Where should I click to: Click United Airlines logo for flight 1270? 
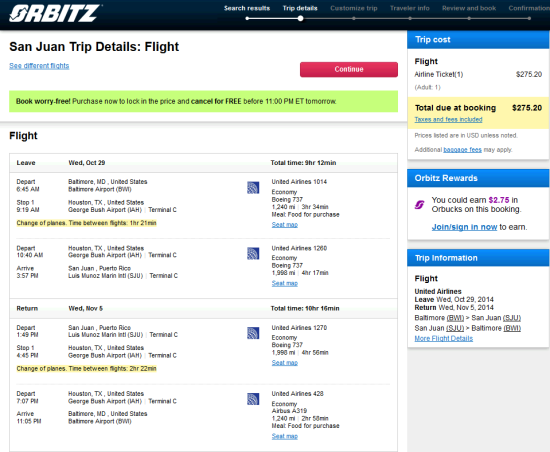(x=253, y=333)
